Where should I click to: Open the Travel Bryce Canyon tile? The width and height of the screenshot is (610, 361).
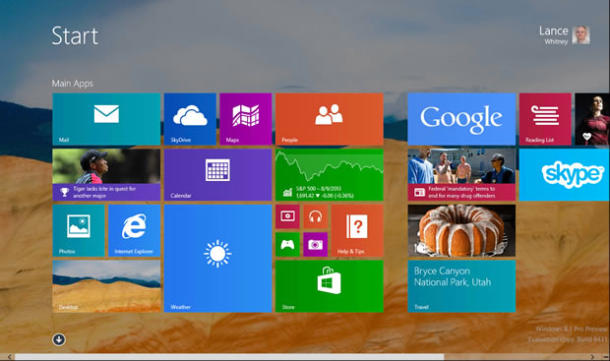tap(462, 286)
